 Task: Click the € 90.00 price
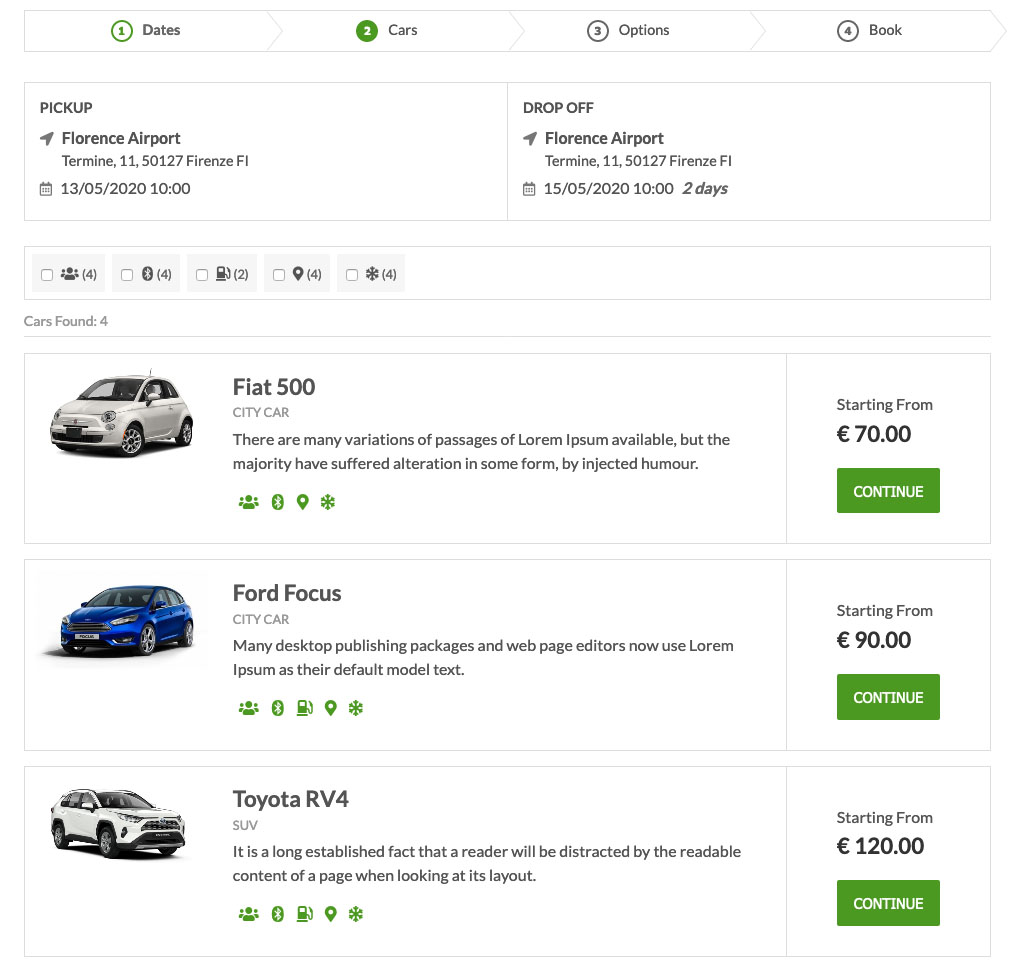[x=873, y=640]
